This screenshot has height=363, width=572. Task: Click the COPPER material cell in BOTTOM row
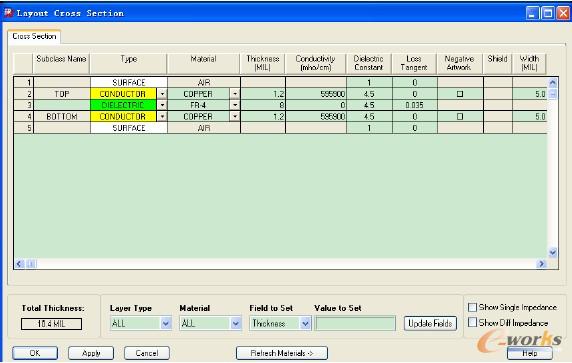[x=199, y=117]
